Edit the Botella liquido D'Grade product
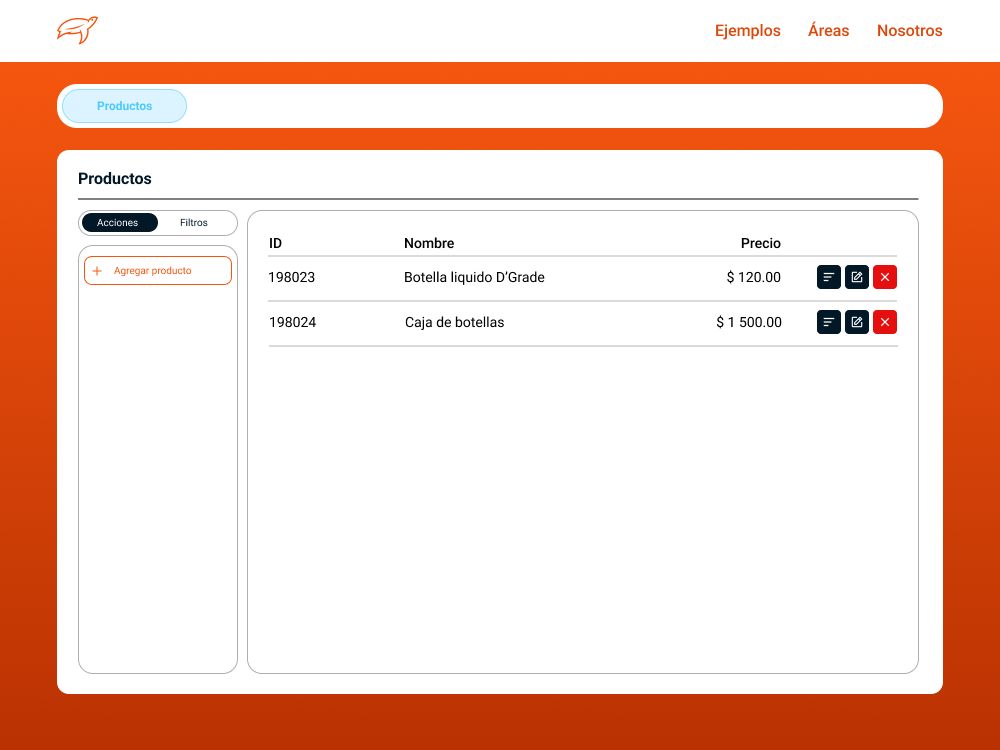 (857, 277)
